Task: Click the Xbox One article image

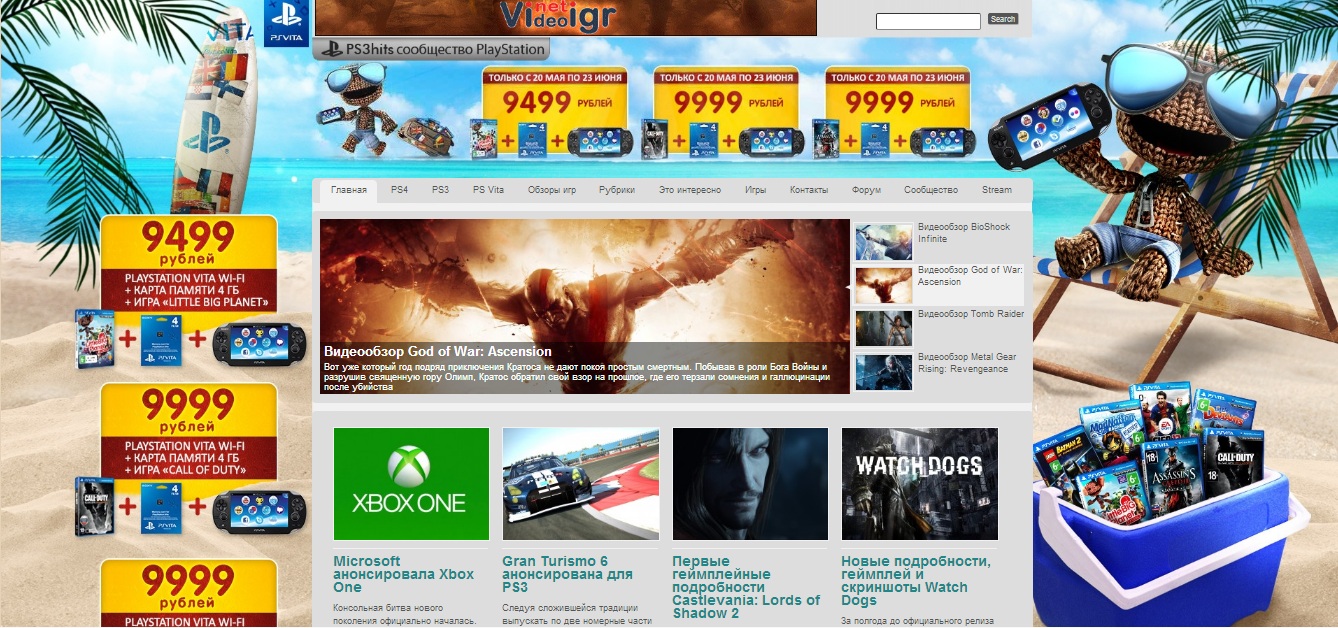Action: 411,484
